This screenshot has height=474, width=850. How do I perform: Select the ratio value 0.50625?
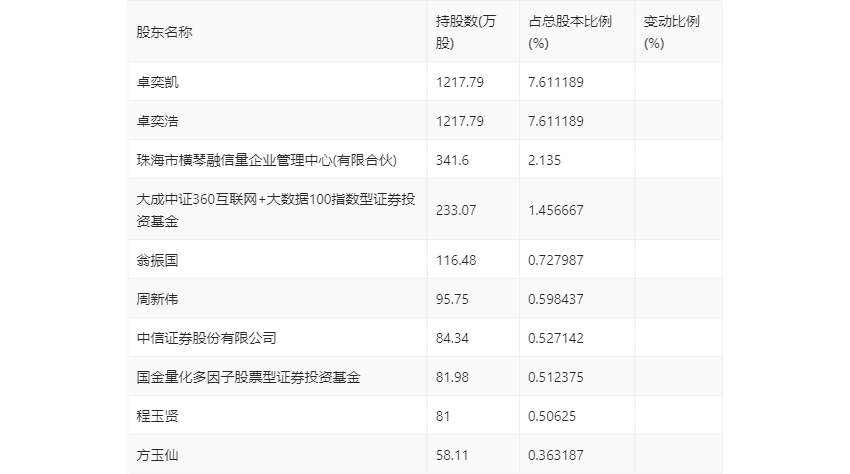pyautogui.click(x=552, y=416)
